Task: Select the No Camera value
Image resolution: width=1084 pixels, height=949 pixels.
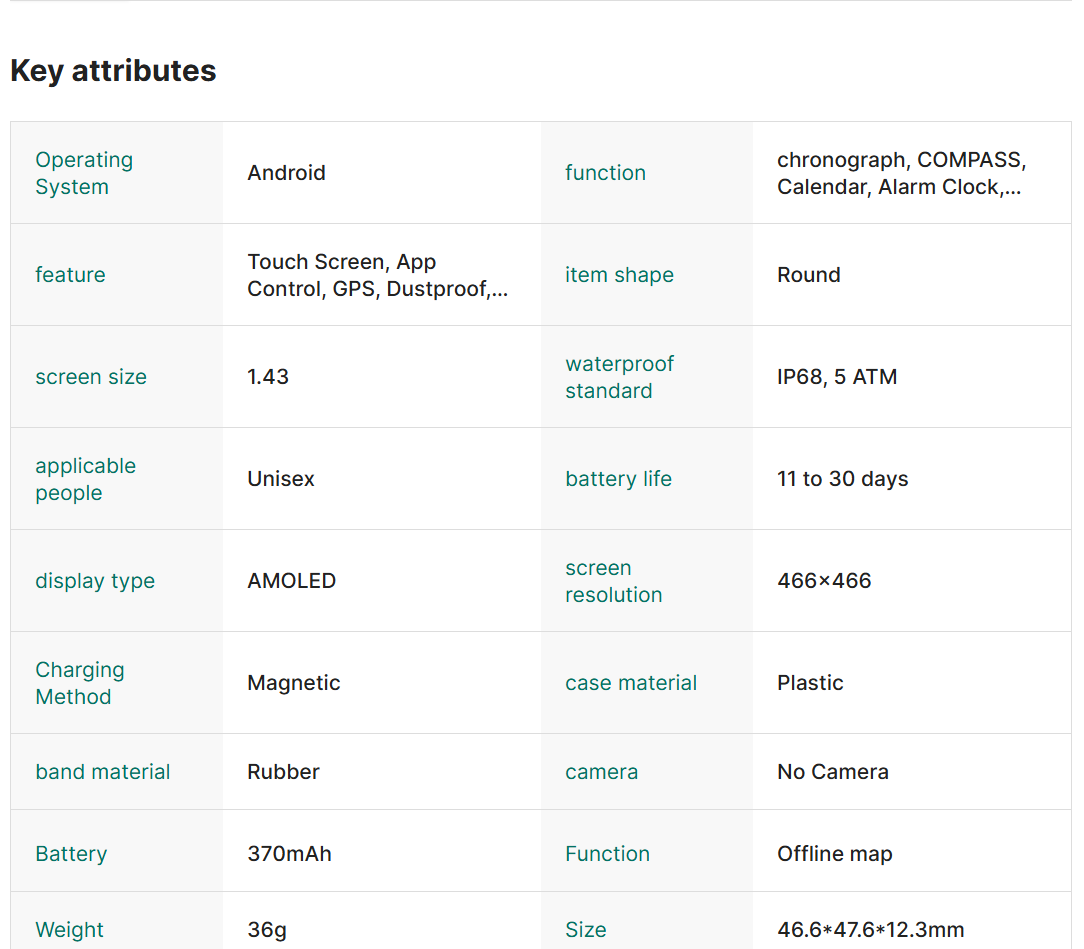Action: 832,772
